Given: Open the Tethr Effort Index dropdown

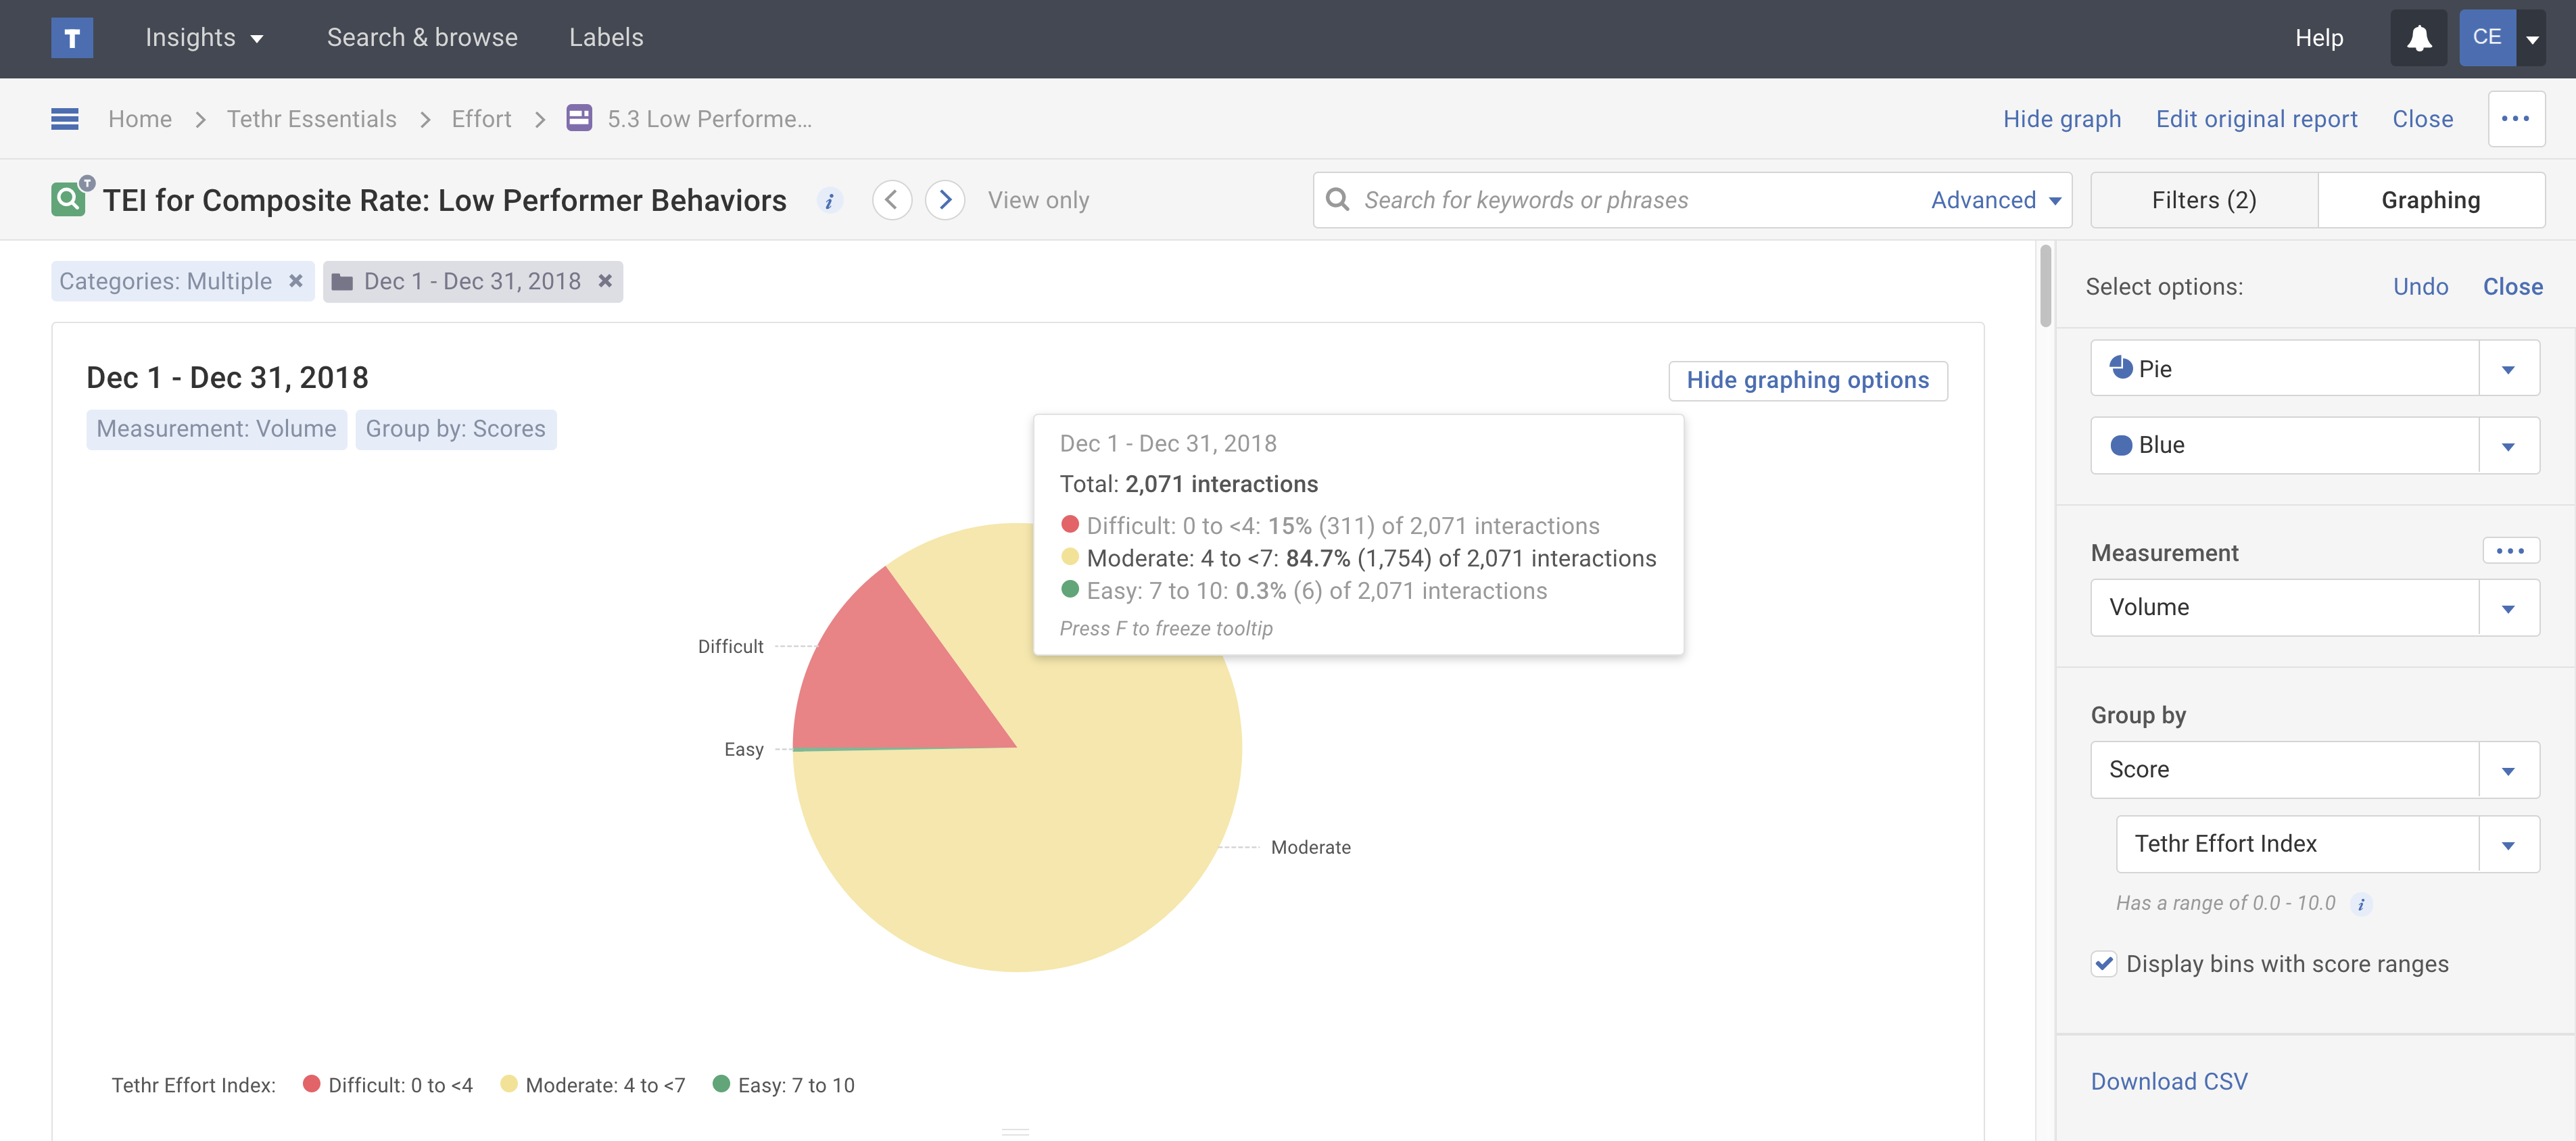Looking at the screenshot, I should [2507, 845].
